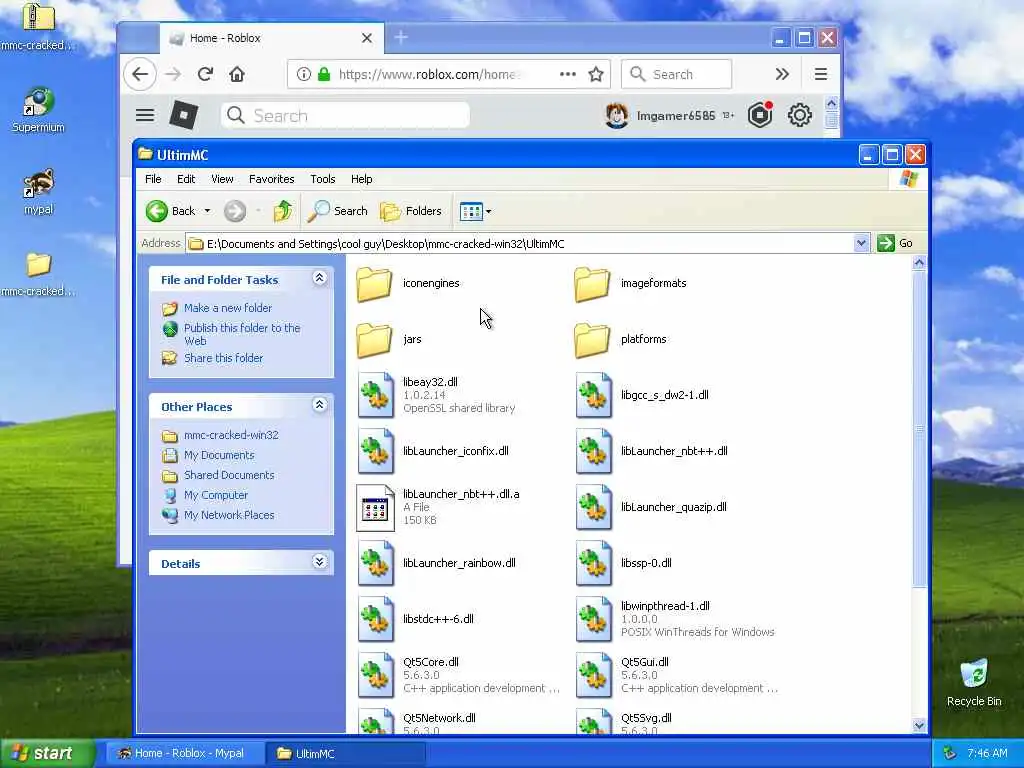Screen dimensions: 1024x768
Task: Open the File menu
Action: (153, 179)
